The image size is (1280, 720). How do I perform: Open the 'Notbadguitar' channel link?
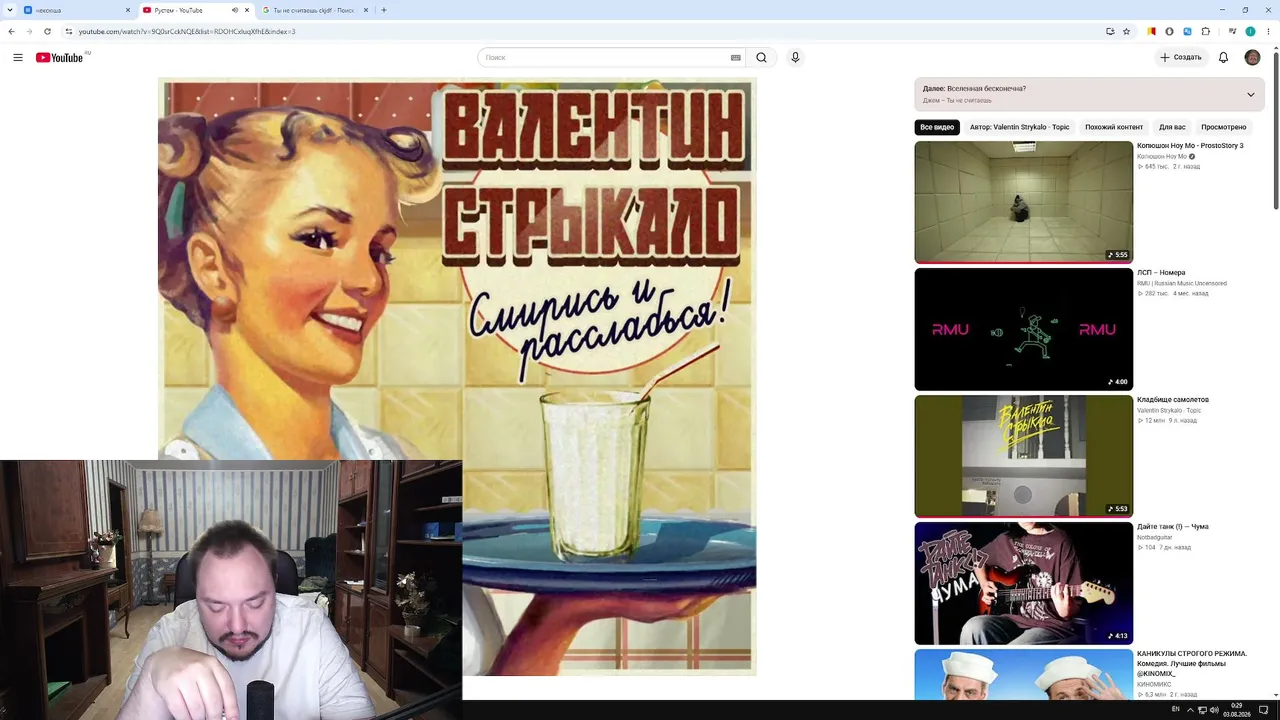click(x=1155, y=538)
